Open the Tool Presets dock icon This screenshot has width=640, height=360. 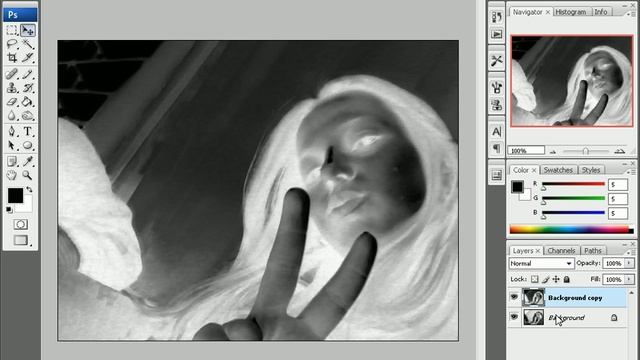496,61
